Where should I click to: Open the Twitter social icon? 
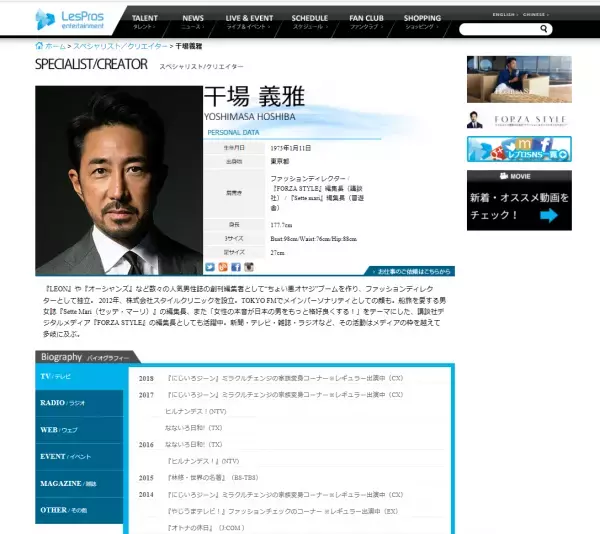click(210, 267)
